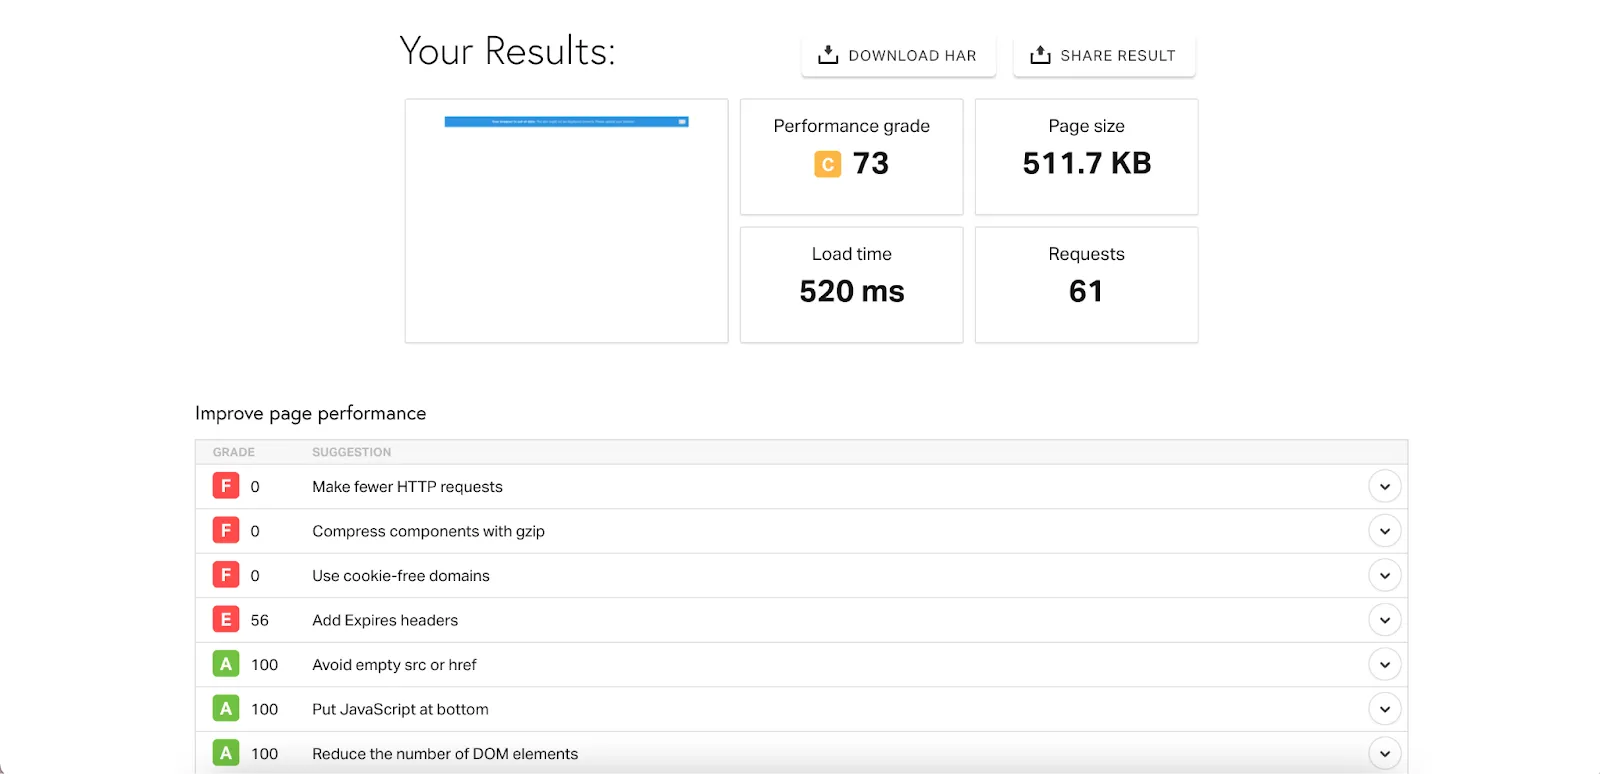Click the F grade icon beside gzip suggestion
The image size is (1600, 774).
coord(226,530)
